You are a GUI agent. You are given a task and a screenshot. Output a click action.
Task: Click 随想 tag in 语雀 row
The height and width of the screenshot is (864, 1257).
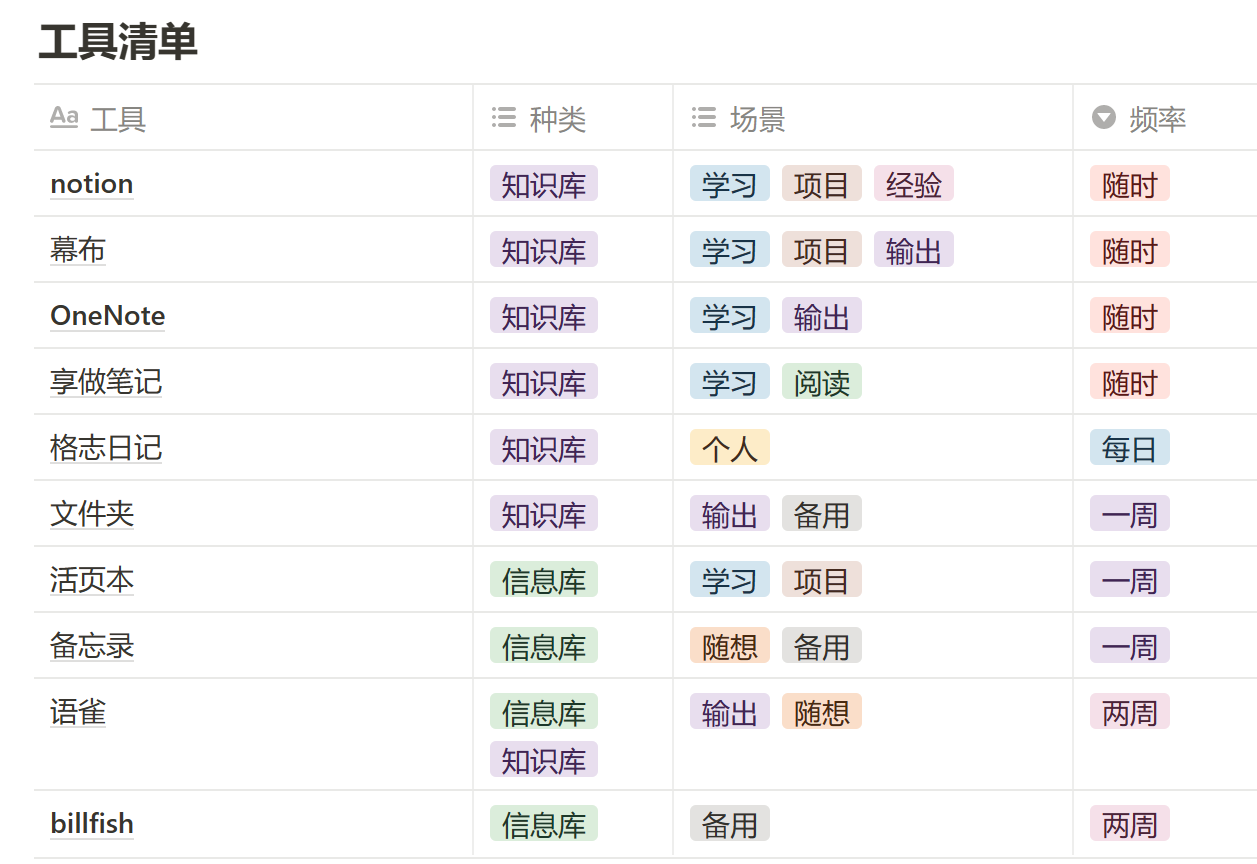pyautogui.click(x=822, y=712)
